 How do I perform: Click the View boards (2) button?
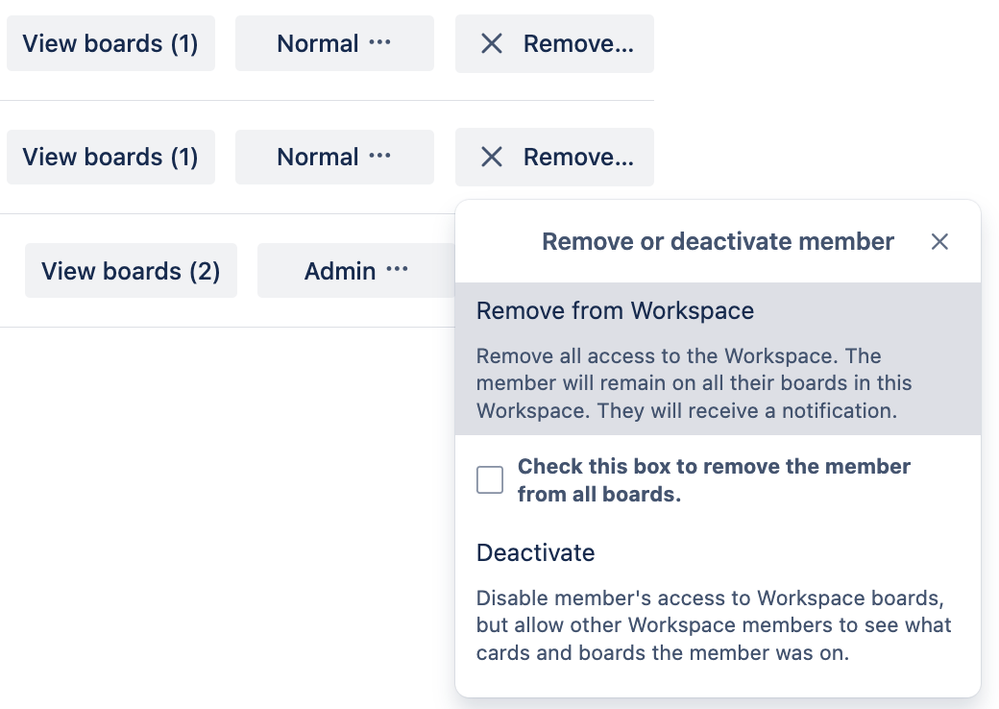click(130, 270)
